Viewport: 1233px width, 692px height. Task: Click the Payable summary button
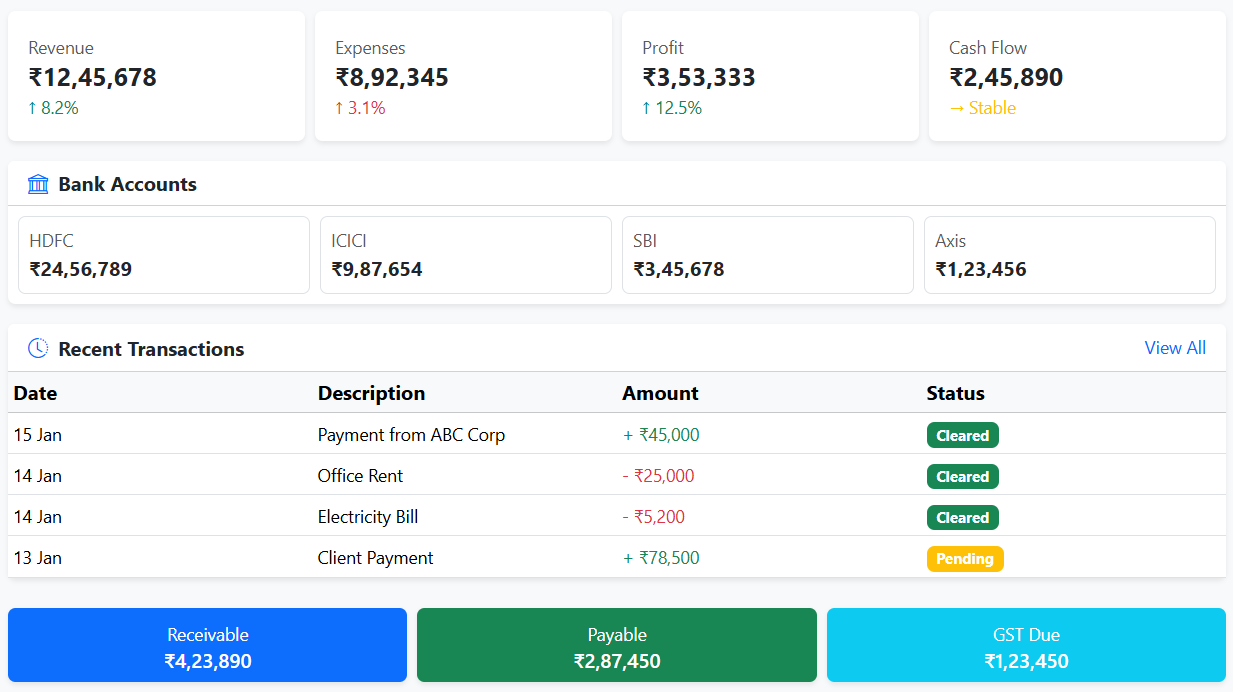(616, 645)
